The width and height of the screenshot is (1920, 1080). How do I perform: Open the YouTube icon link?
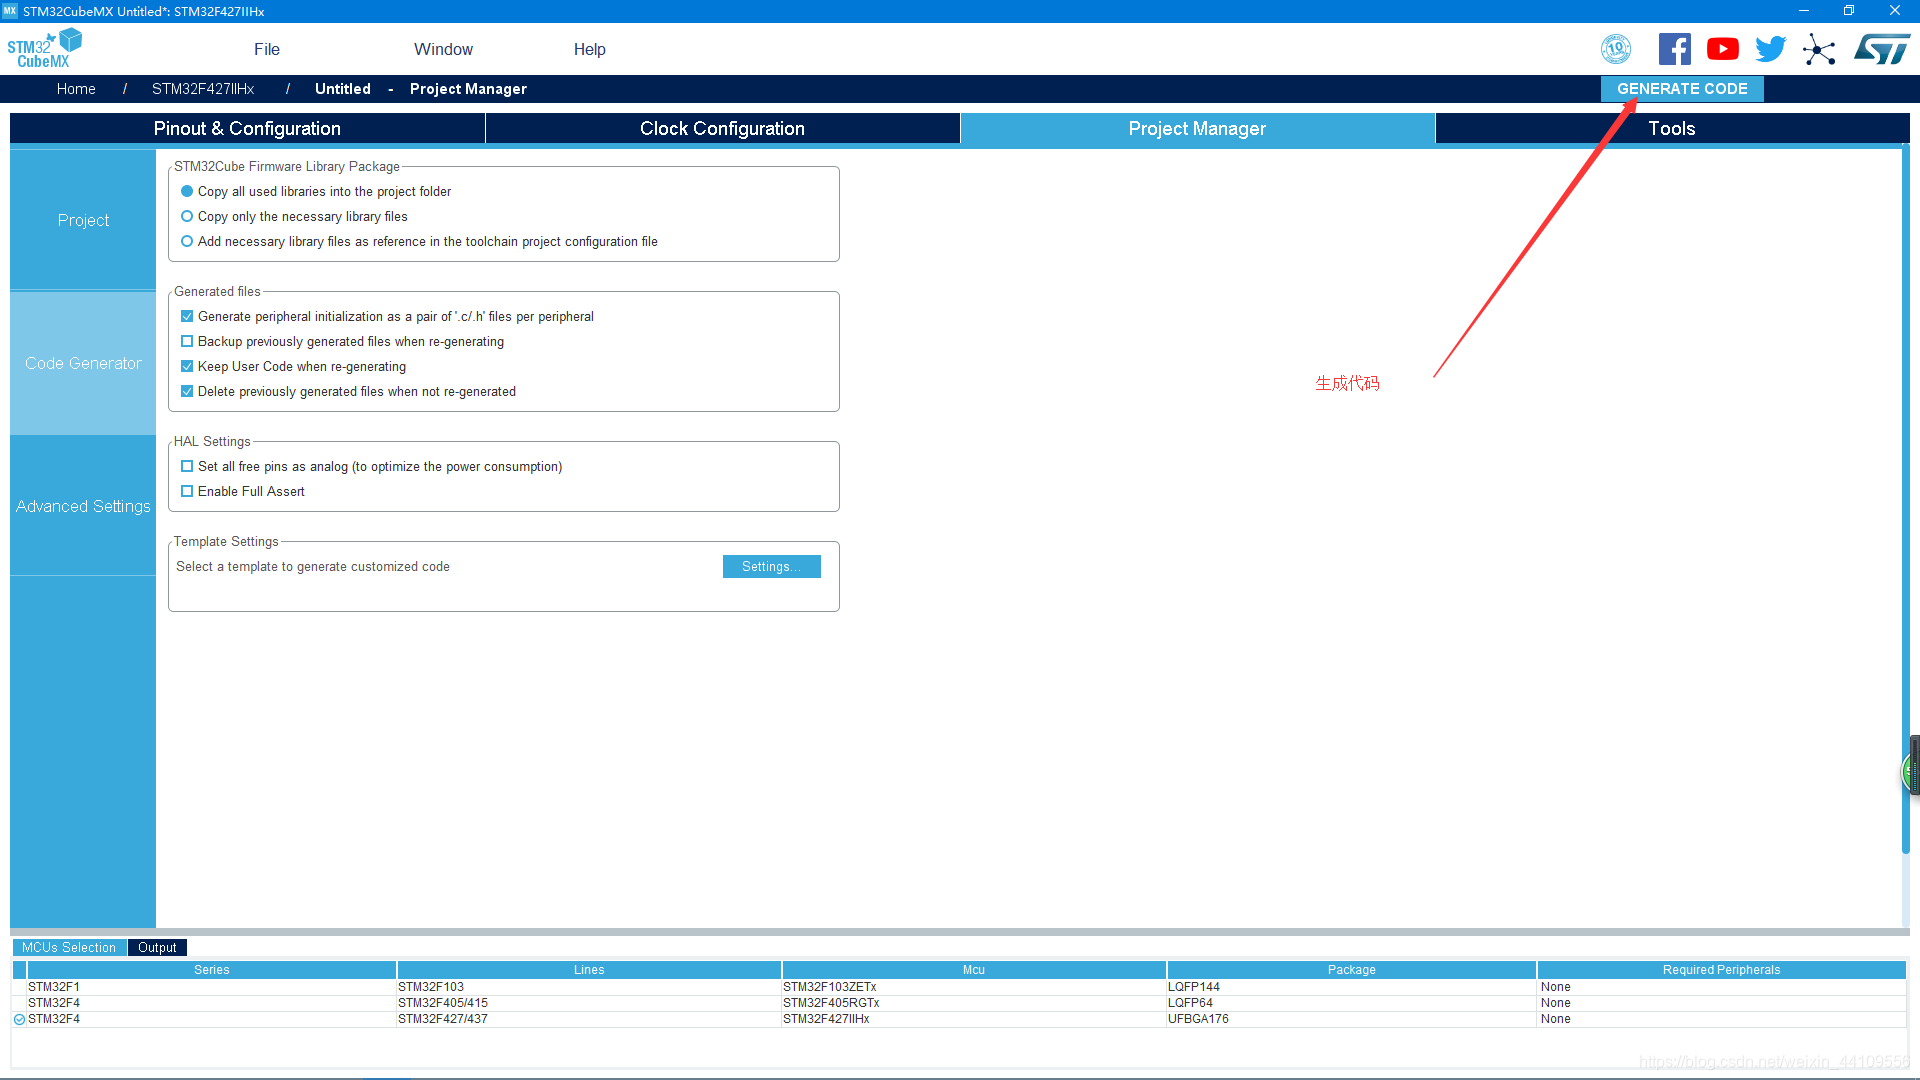[1722, 49]
